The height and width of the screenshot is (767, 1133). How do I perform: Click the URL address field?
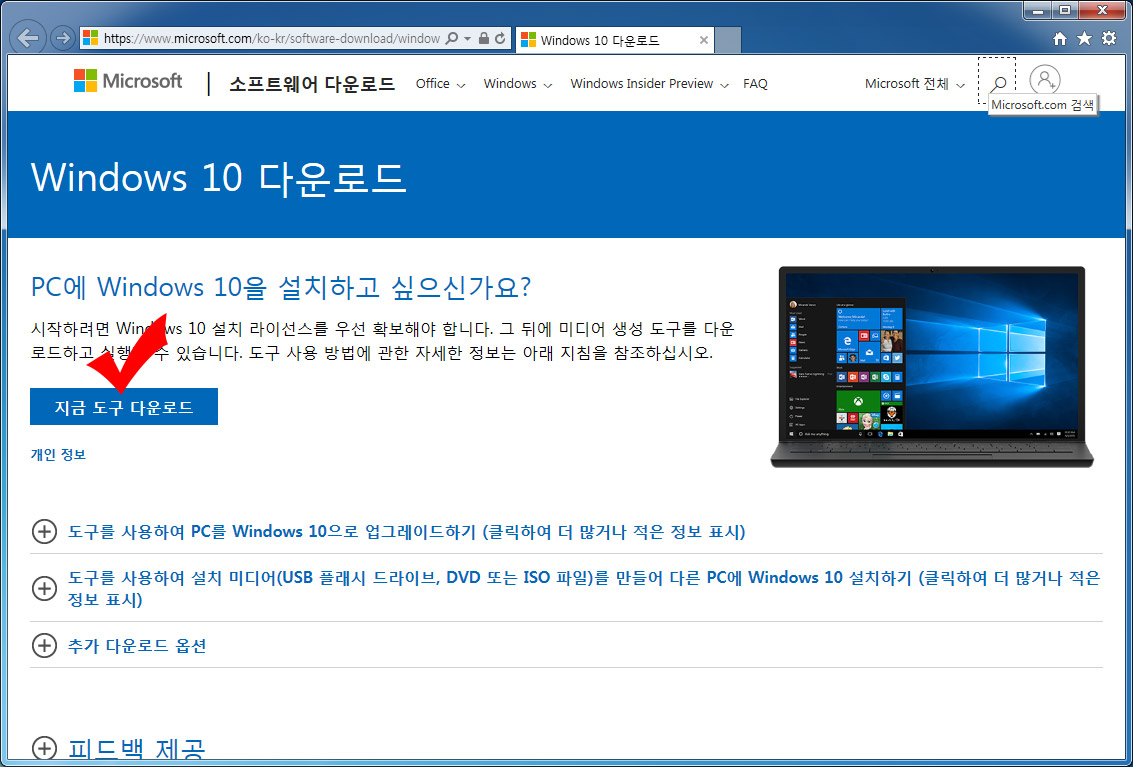click(272, 38)
